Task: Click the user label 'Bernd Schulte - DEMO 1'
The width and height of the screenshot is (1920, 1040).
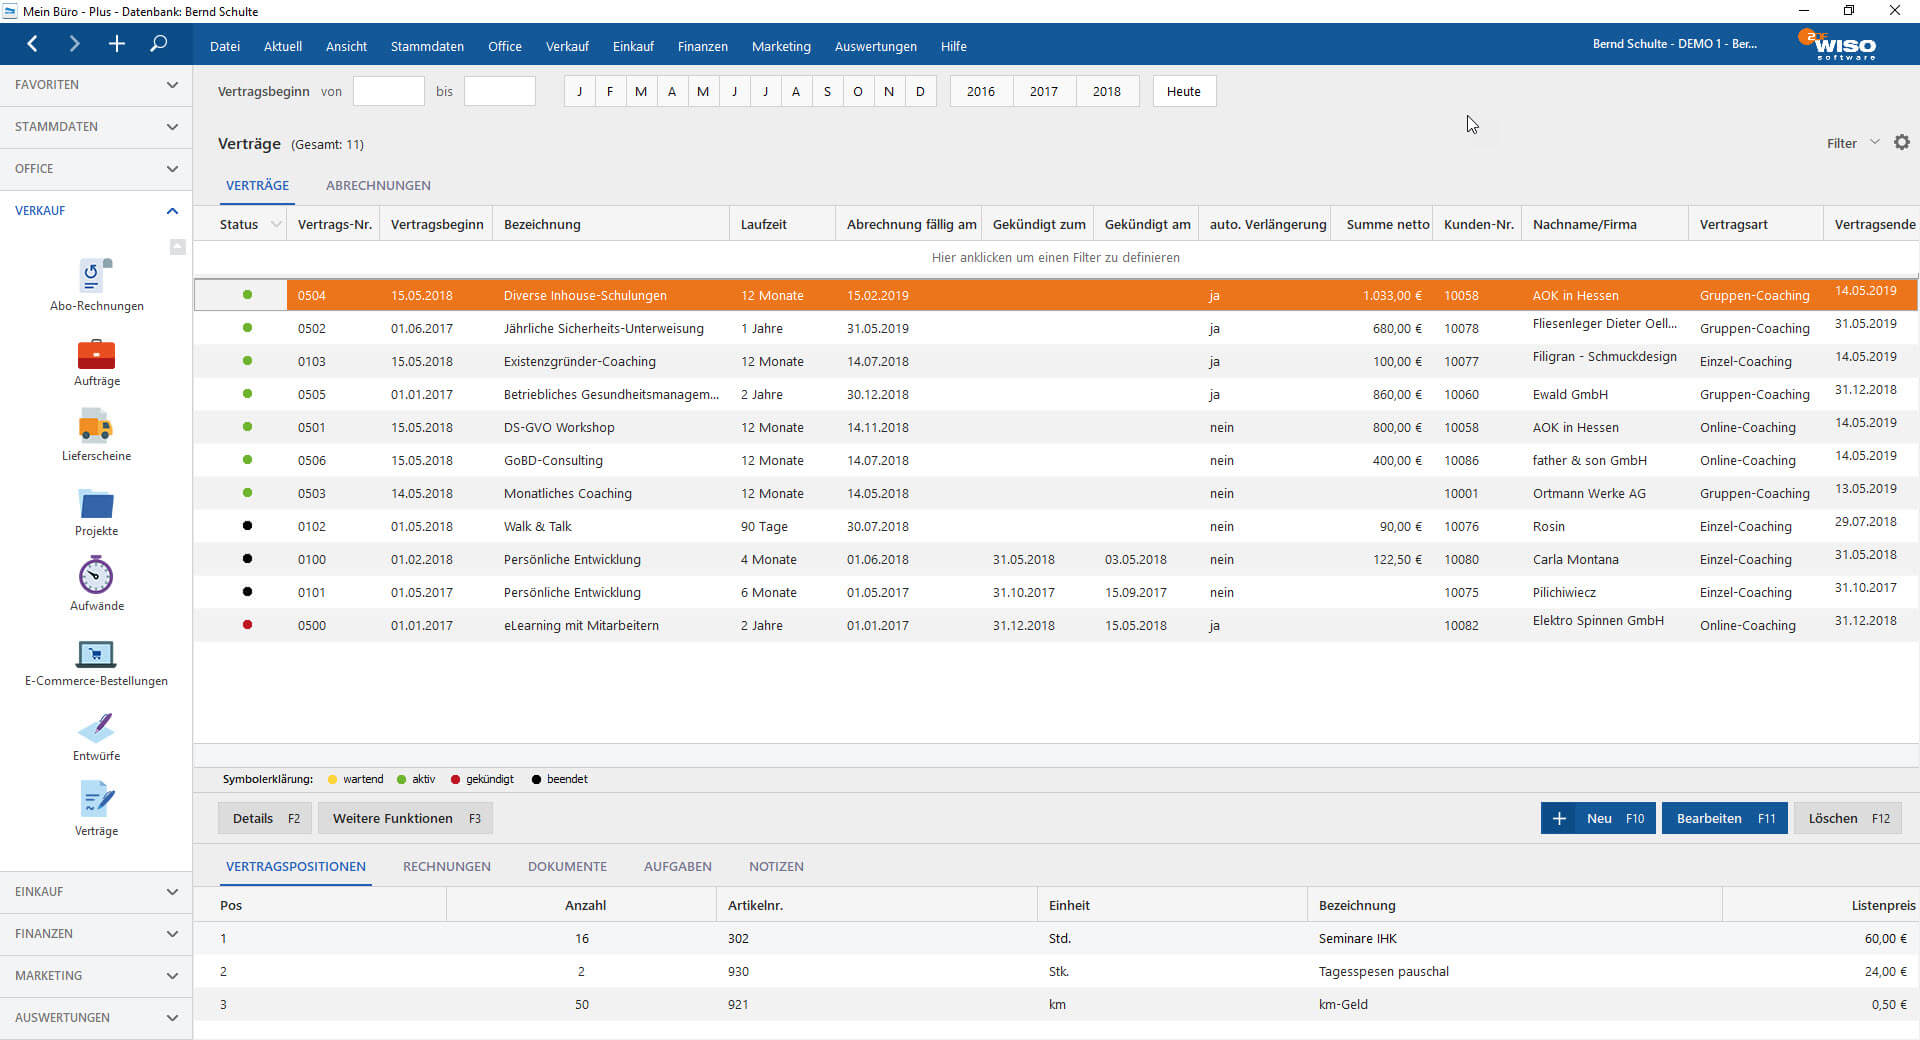Action: (x=1675, y=44)
